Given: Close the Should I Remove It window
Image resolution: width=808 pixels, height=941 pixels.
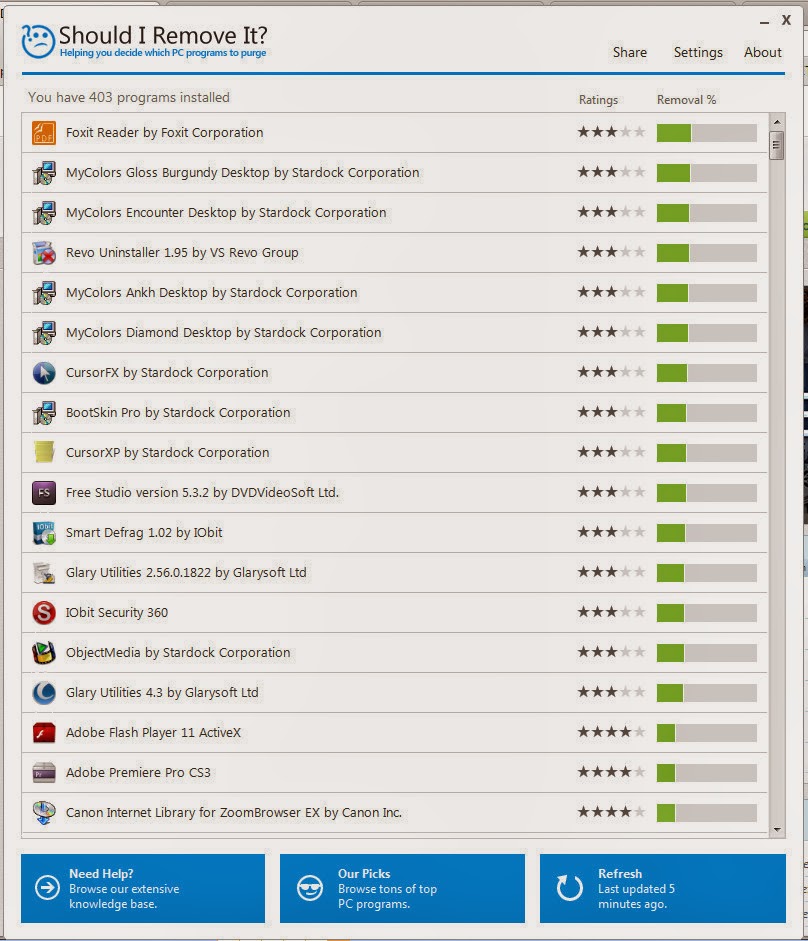Looking at the screenshot, I should pyautogui.click(x=786, y=20).
